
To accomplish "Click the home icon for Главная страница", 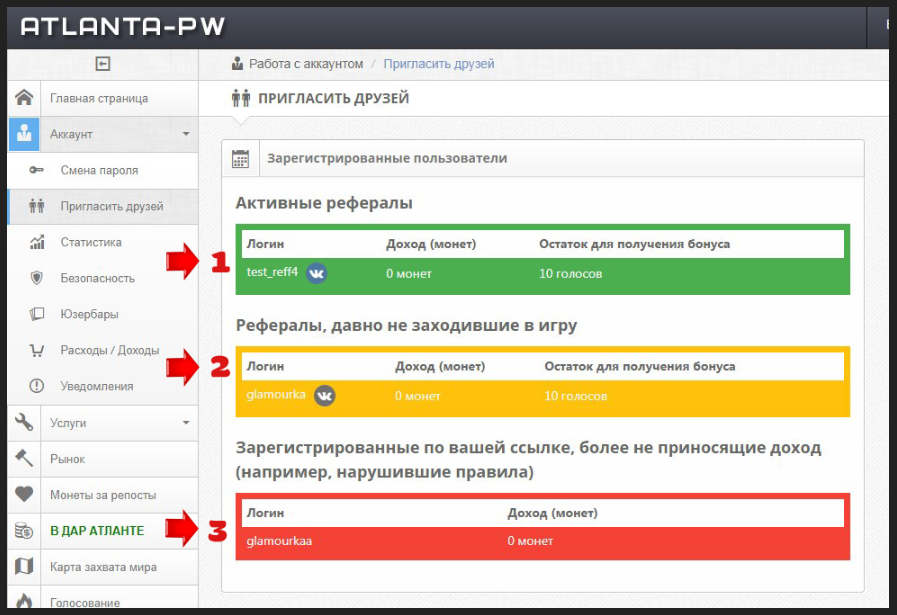I will tap(24, 98).
